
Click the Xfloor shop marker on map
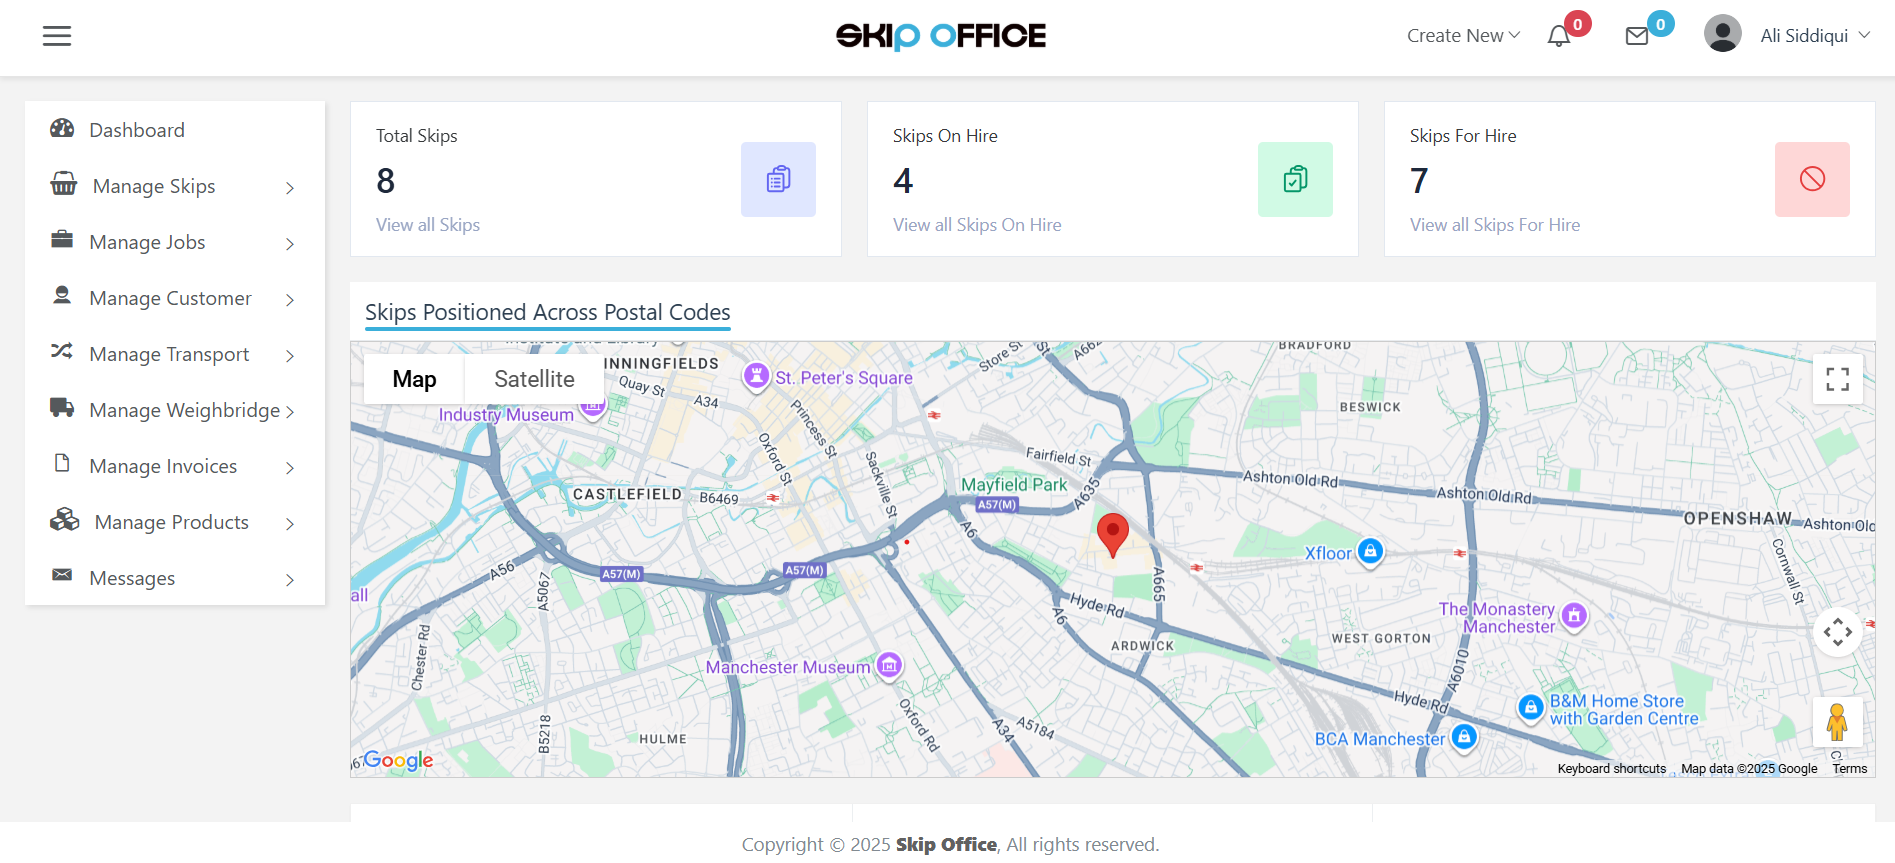(x=1370, y=551)
